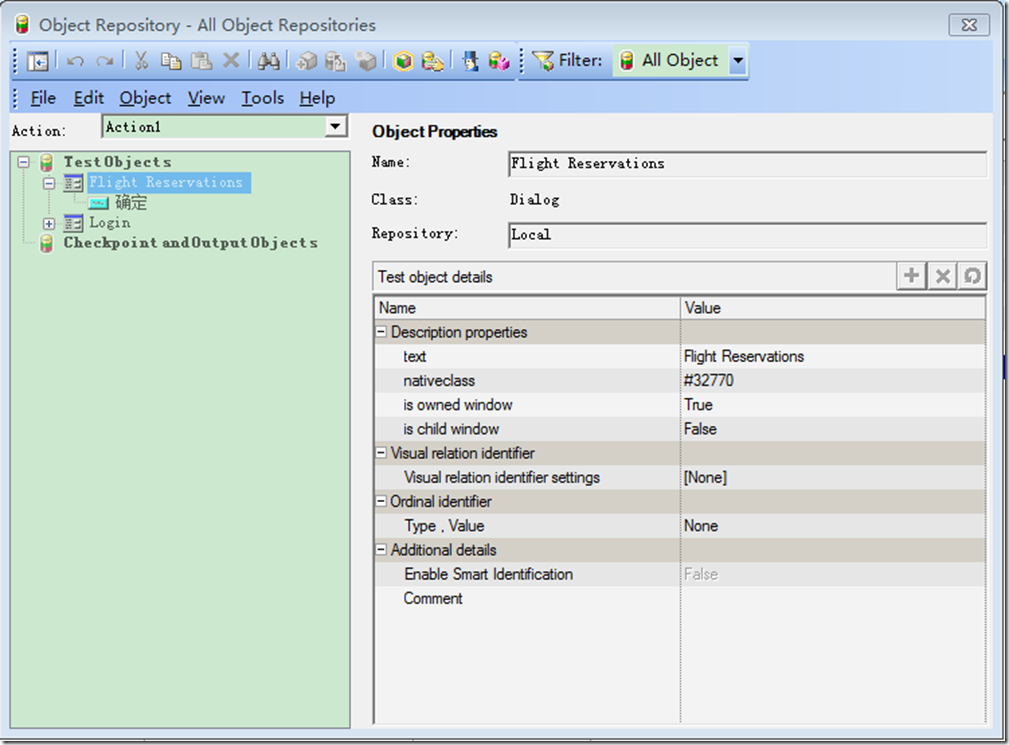Click the Filter funnel icon
1009x745 pixels.
click(544, 60)
